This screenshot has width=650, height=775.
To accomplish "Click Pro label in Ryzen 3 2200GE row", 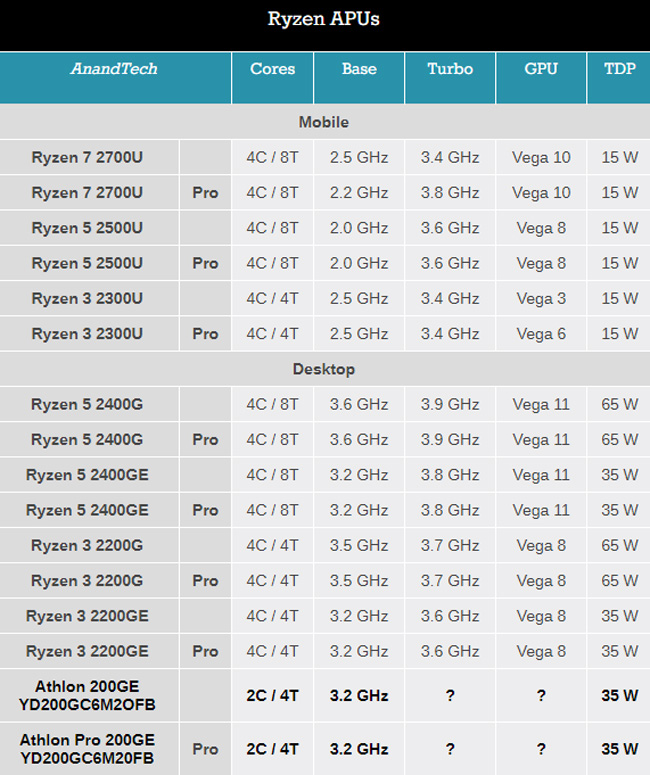I will click(x=205, y=651).
